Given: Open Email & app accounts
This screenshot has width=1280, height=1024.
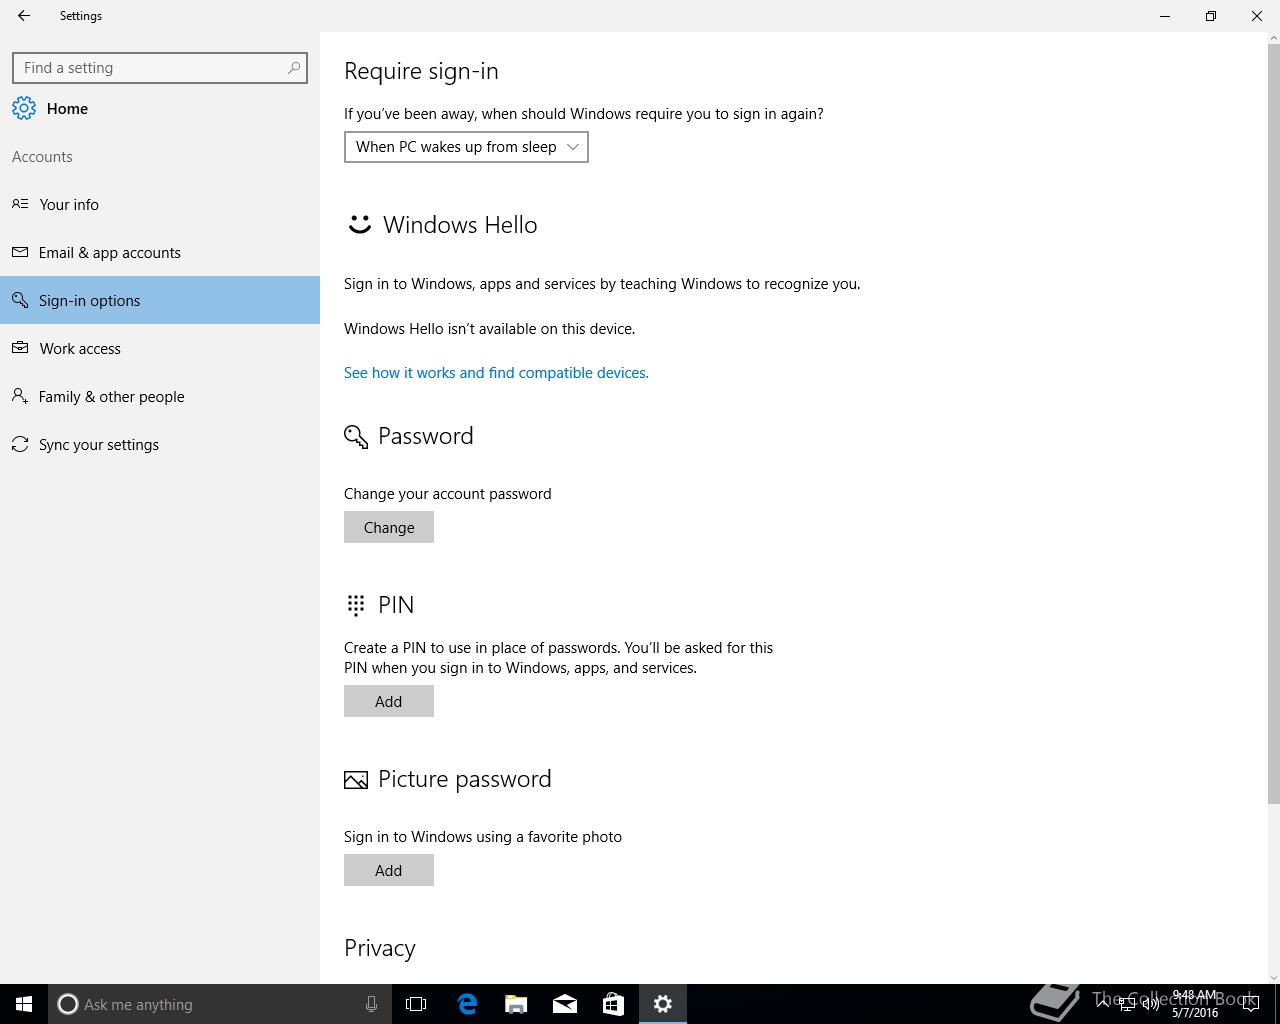Looking at the screenshot, I should (160, 252).
